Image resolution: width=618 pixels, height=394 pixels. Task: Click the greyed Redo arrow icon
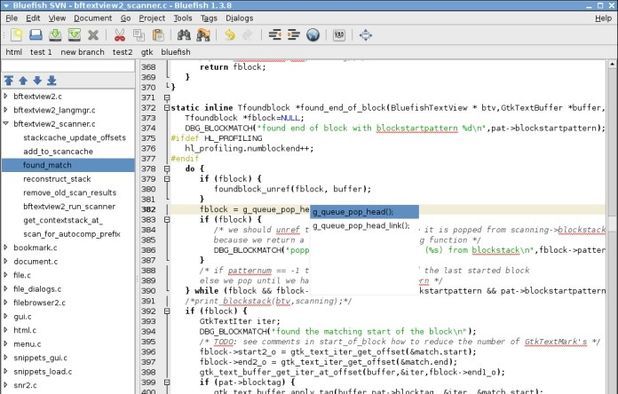point(248,35)
